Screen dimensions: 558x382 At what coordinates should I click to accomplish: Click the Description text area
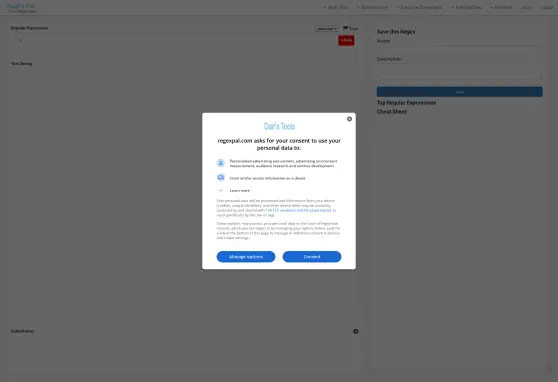coord(459,72)
